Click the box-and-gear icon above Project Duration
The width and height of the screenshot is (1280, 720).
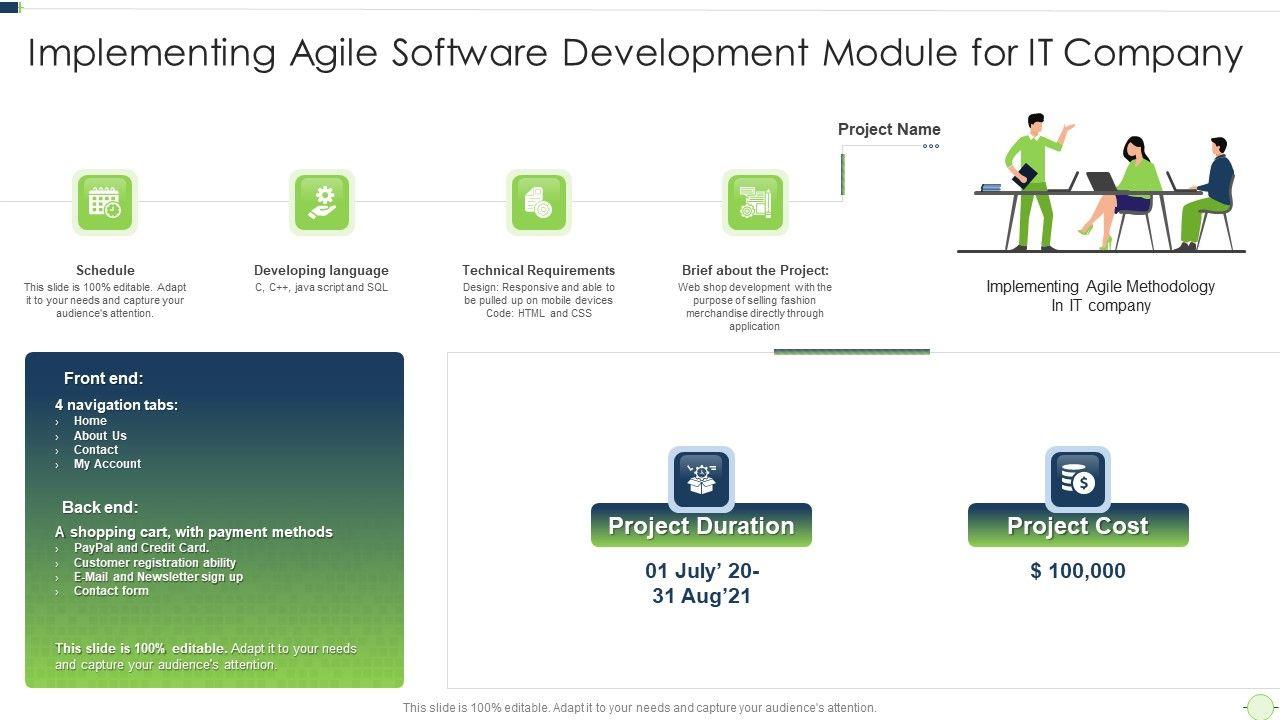pos(702,479)
